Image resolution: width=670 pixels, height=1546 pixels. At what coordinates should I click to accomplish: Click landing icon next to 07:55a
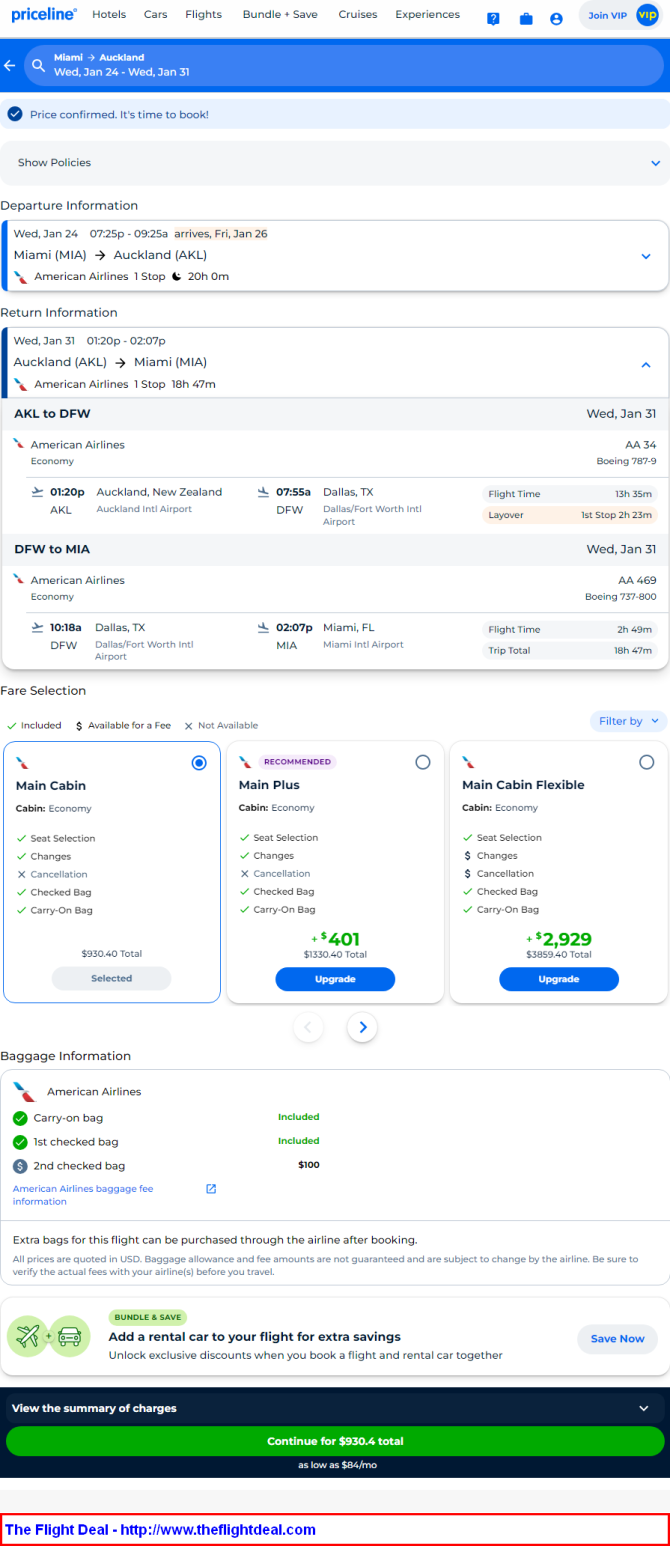(x=264, y=492)
